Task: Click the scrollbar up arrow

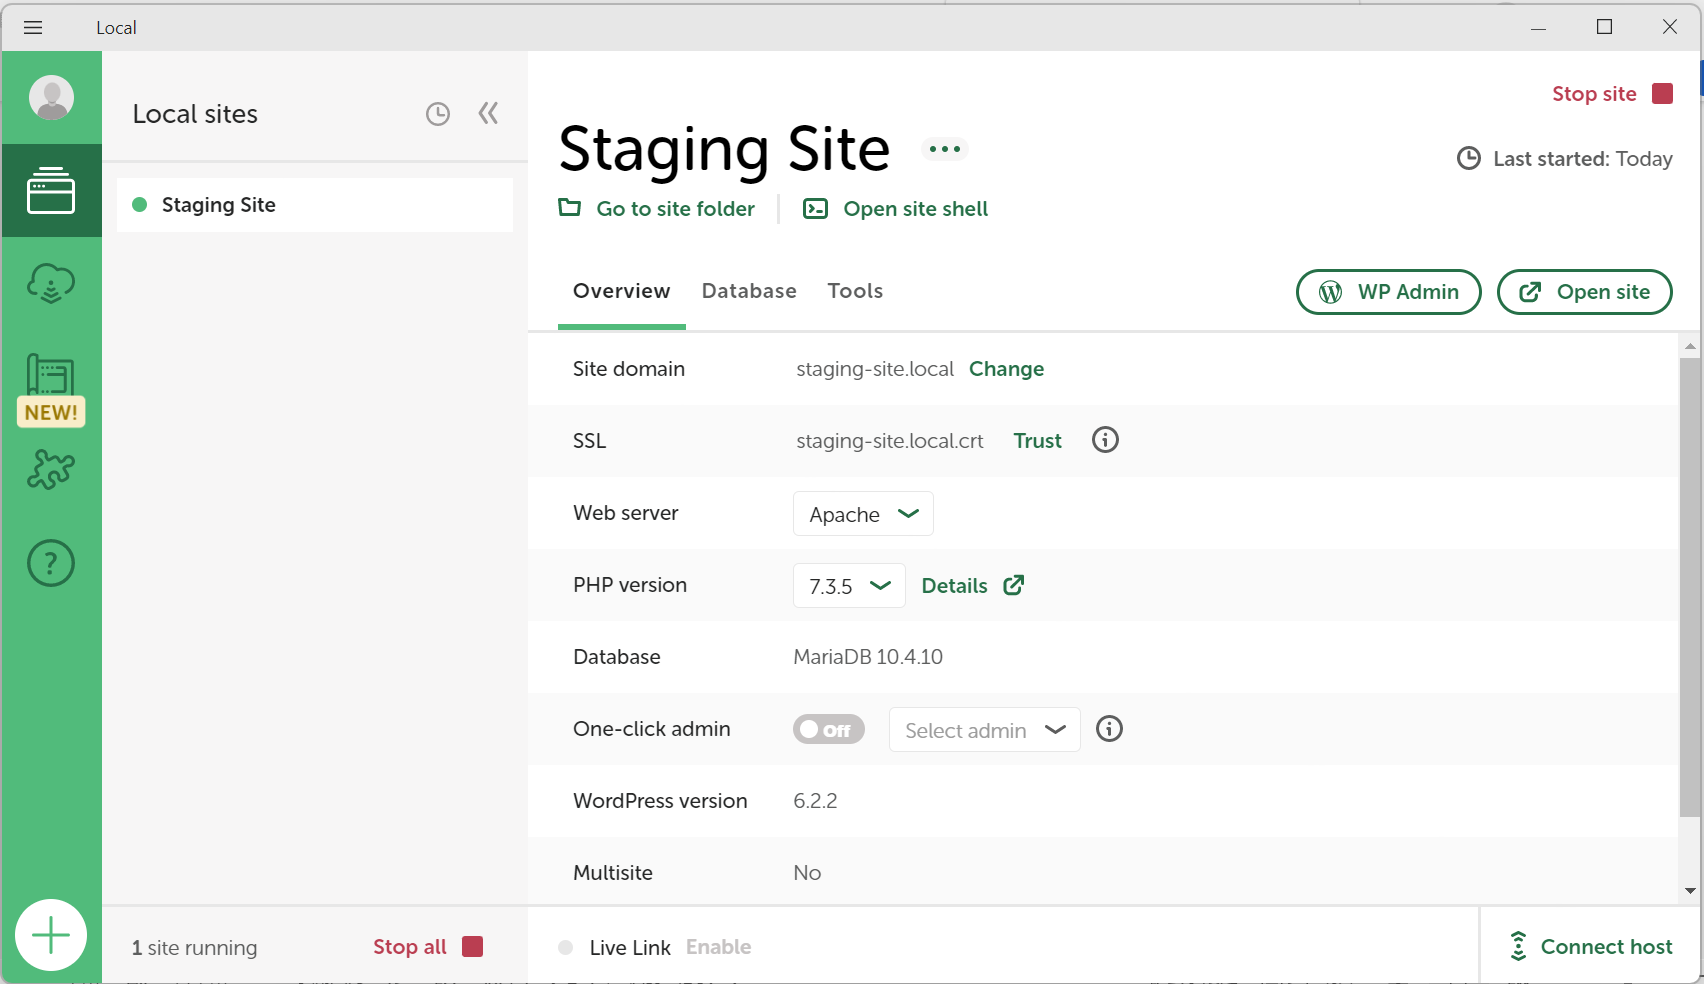Action: pyautogui.click(x=1690, y=346)
